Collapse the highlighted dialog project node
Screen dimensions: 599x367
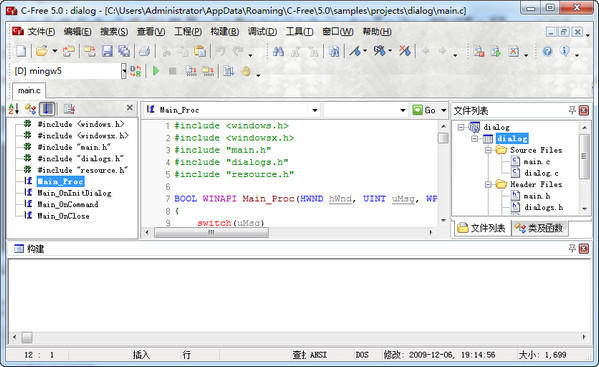474,138
